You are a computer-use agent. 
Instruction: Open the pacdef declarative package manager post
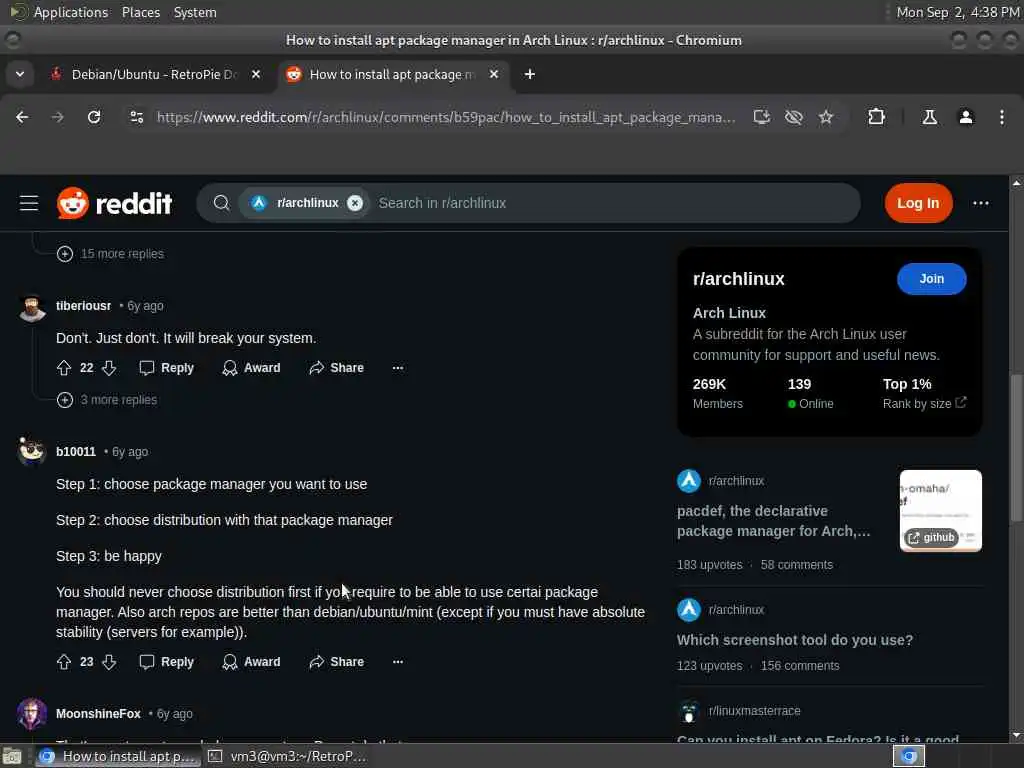[774, 520]
